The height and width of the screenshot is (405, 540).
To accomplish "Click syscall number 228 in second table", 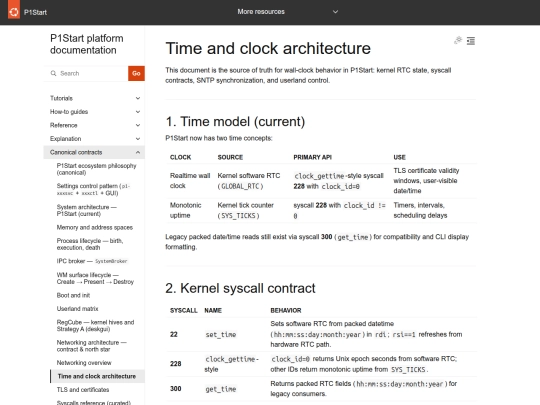I will coord(176,364).
